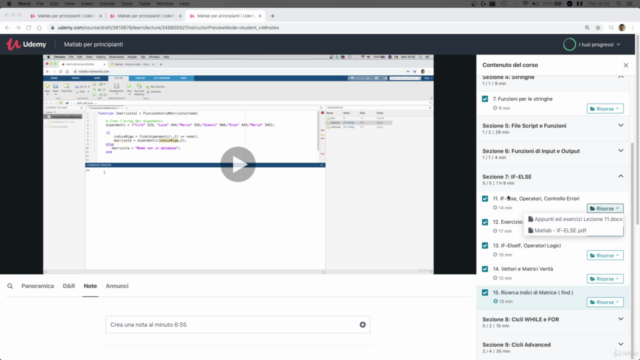640x360 pixels.
Task: Click the browser address bar URL
Action: click(x=168, y=28)
